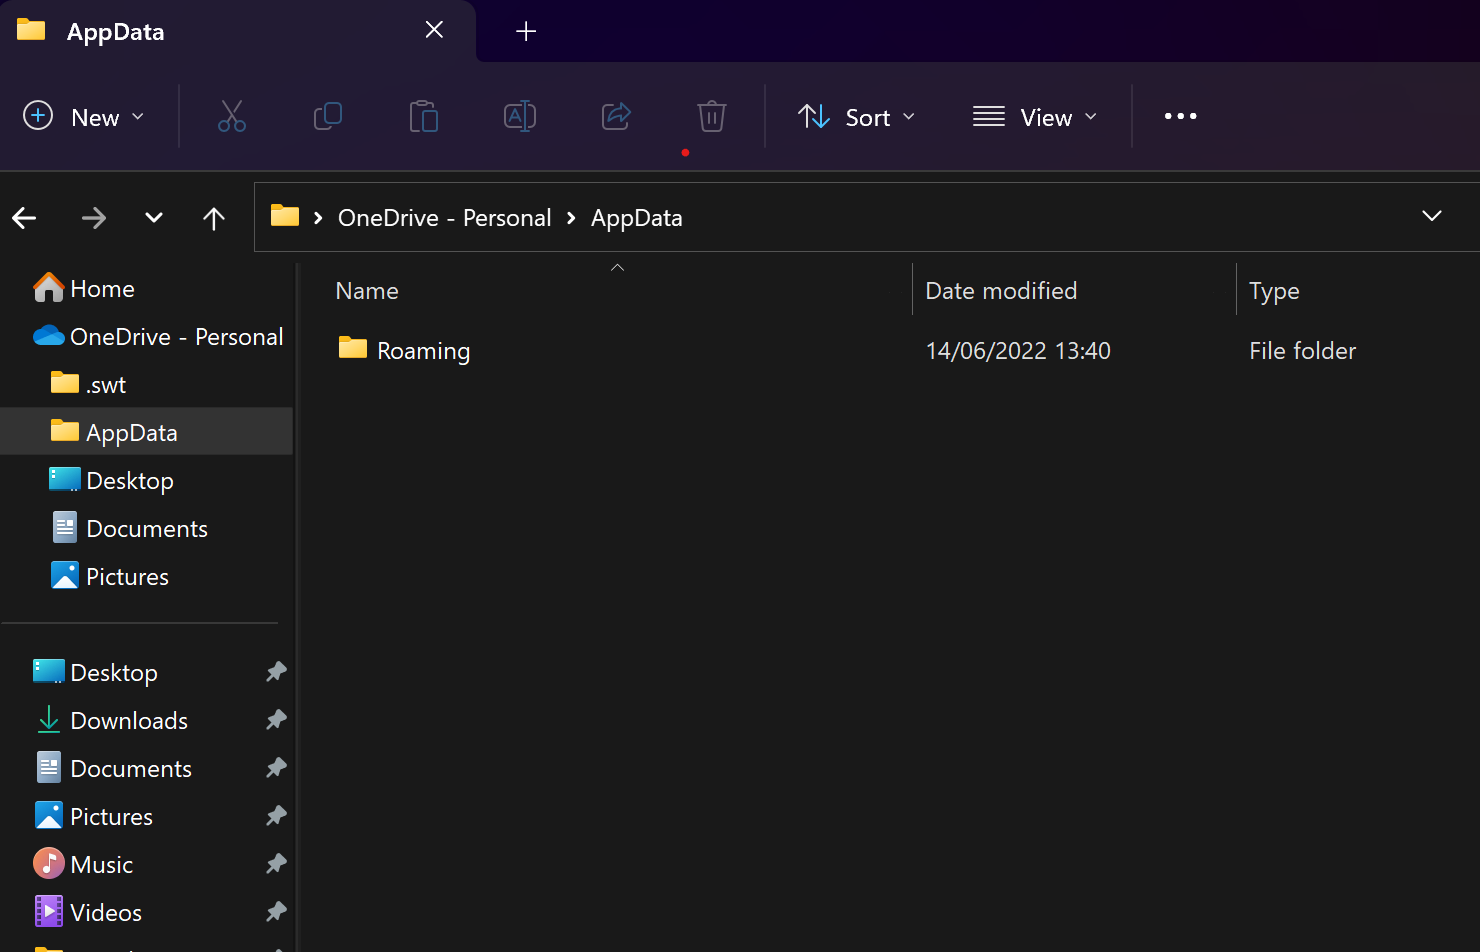
Task: Expand address bar history dropdown arrow
Action: (1432, 217)
